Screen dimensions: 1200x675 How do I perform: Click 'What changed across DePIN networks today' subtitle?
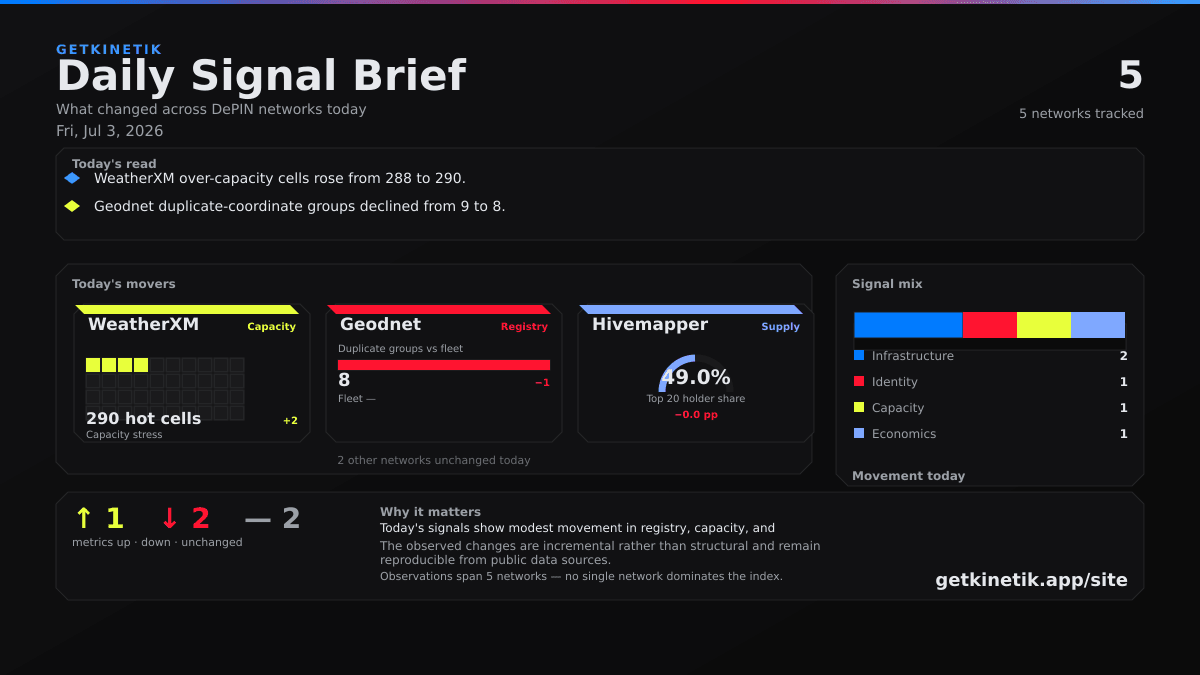pyautogui.click(x=211, y=110)
